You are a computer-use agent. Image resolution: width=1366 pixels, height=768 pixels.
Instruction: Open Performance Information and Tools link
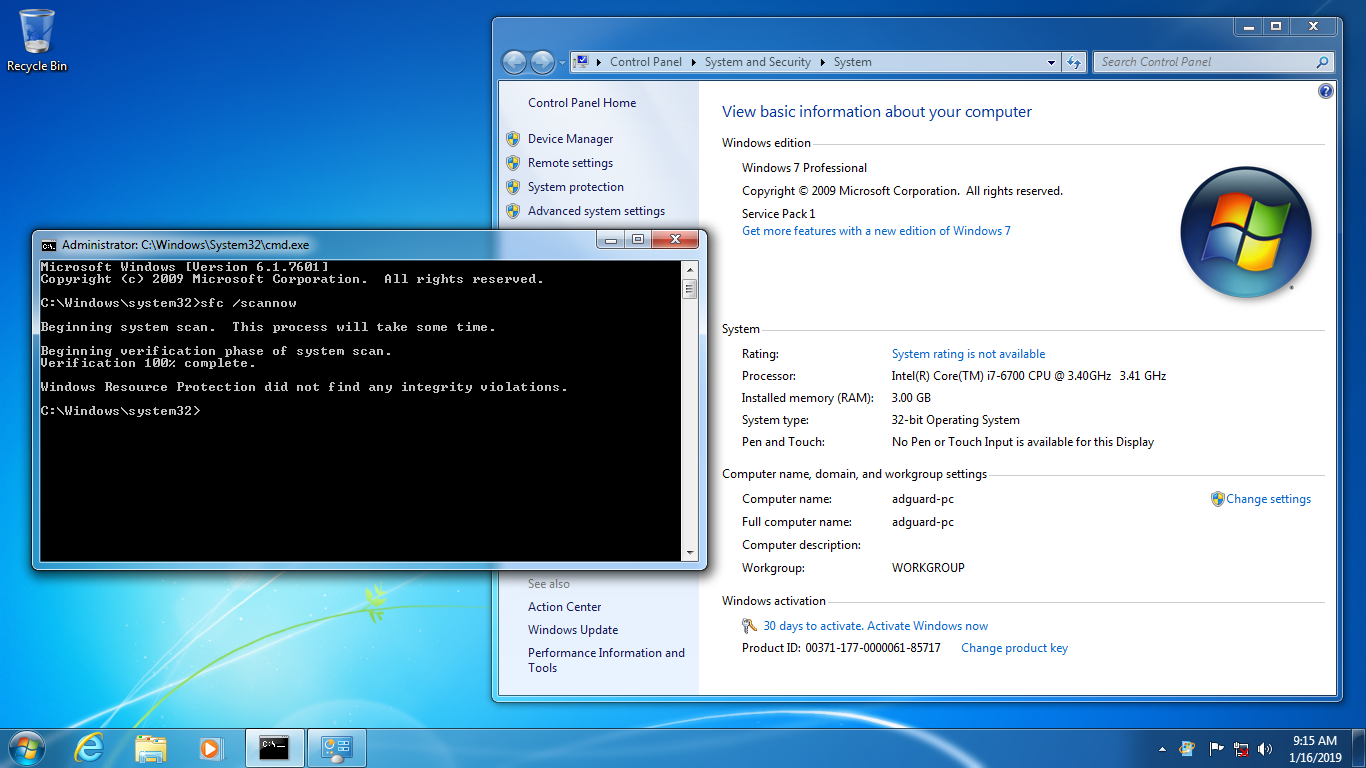tap(606, 660)
